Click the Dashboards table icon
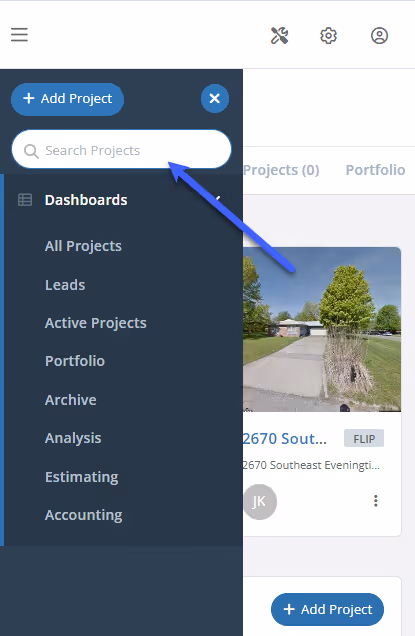The height and width of the screenshot is (636, 415). pyautogui.click(x=25, y=200)
